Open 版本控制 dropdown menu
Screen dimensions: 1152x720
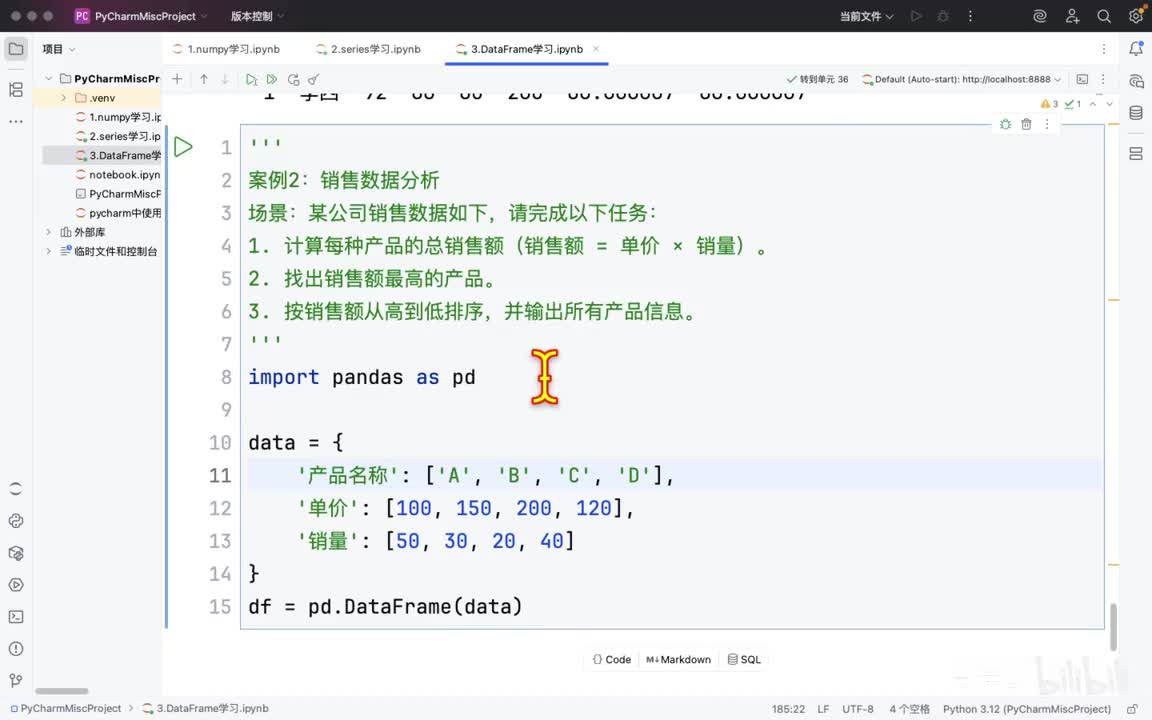pyautogui.click(x=257, y=16)
